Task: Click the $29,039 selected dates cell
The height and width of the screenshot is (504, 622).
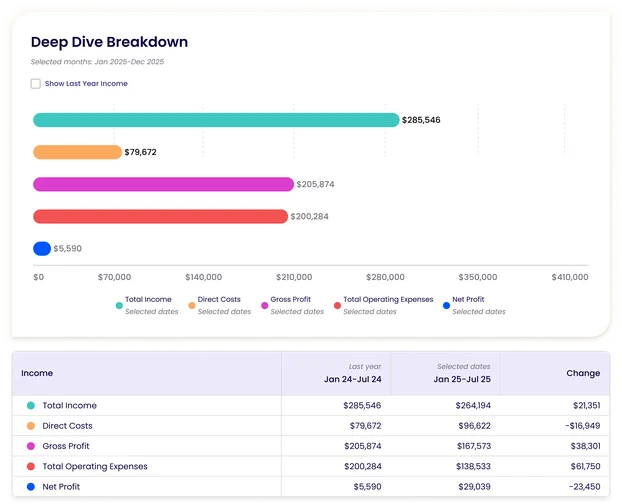Action: point(474,487)
